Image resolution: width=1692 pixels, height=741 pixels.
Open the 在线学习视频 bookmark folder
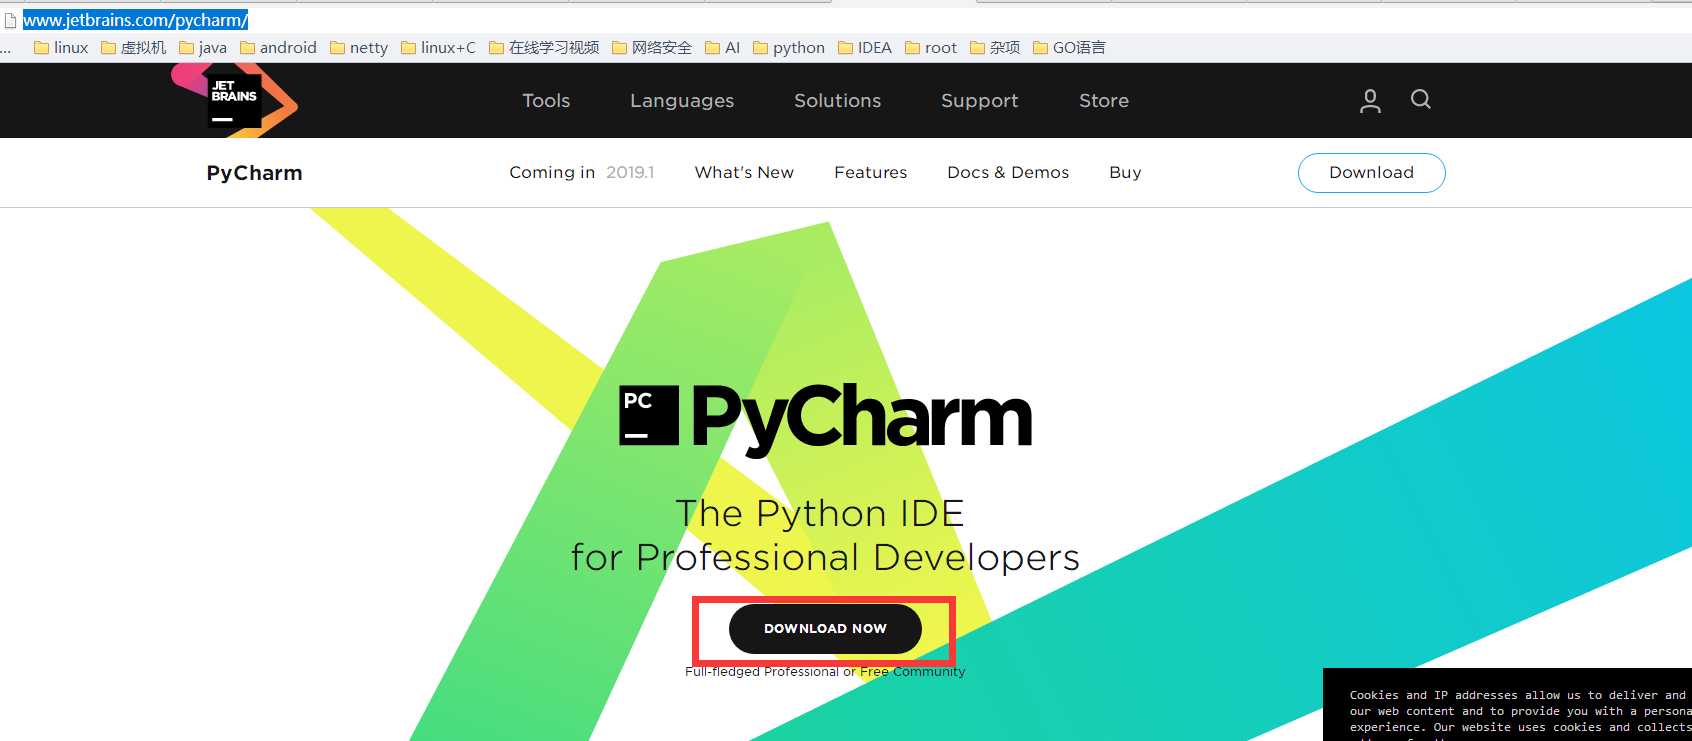544,47
